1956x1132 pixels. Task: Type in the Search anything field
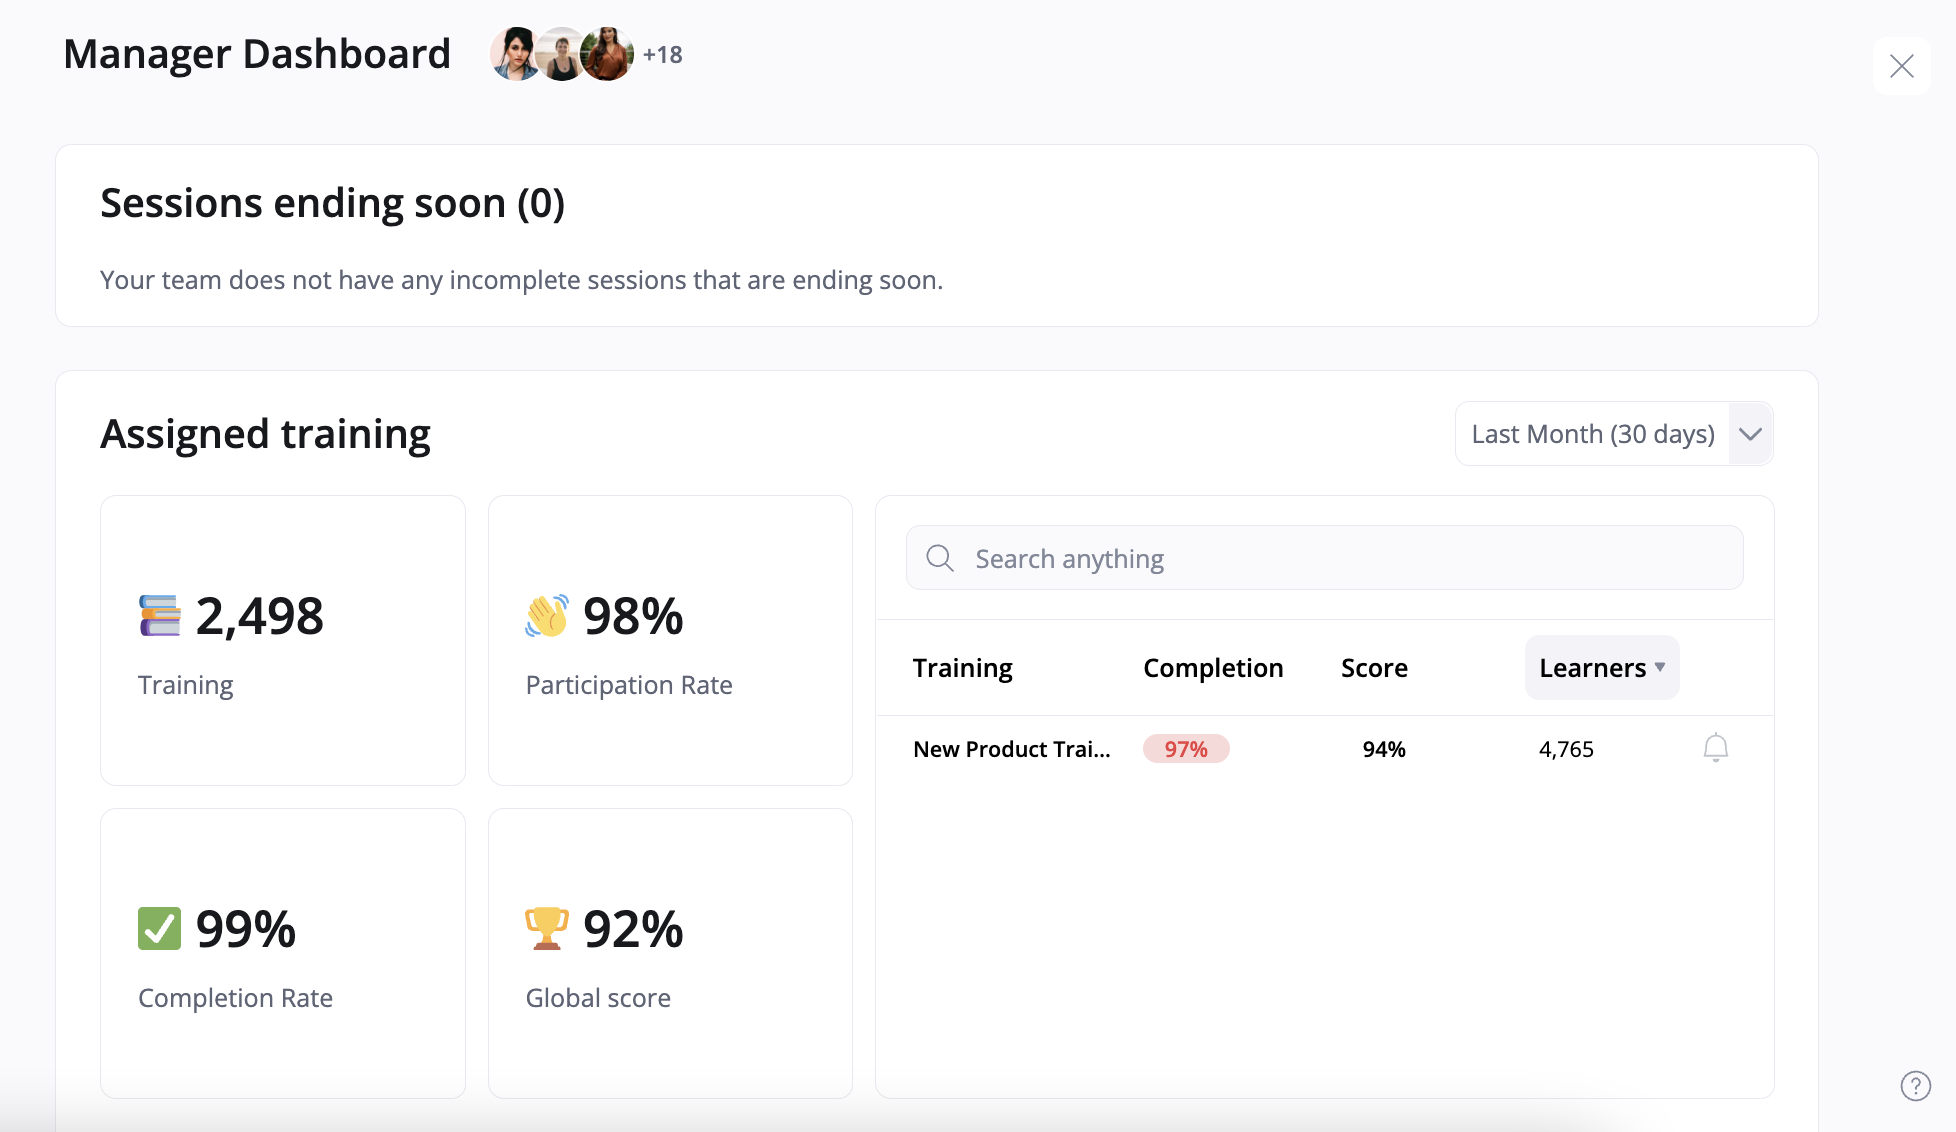coord(1340,558)
